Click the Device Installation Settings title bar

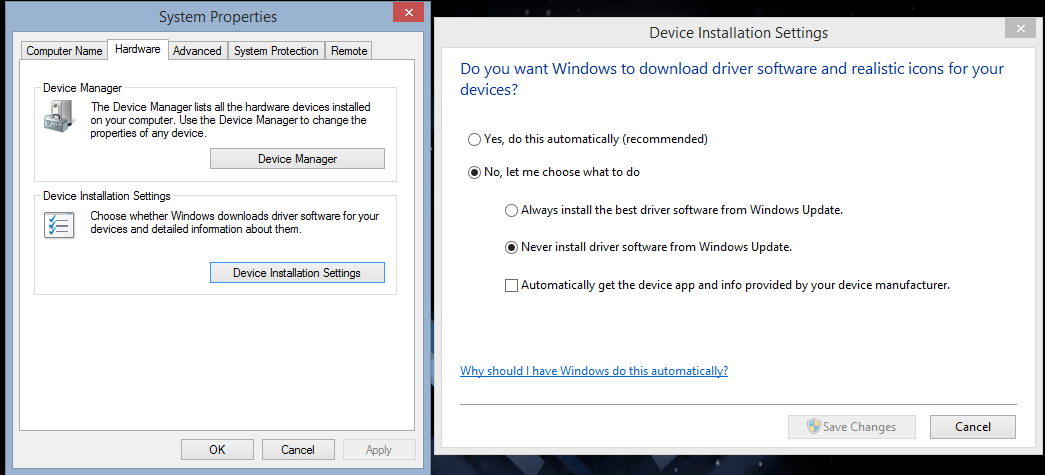click(738, 32)
